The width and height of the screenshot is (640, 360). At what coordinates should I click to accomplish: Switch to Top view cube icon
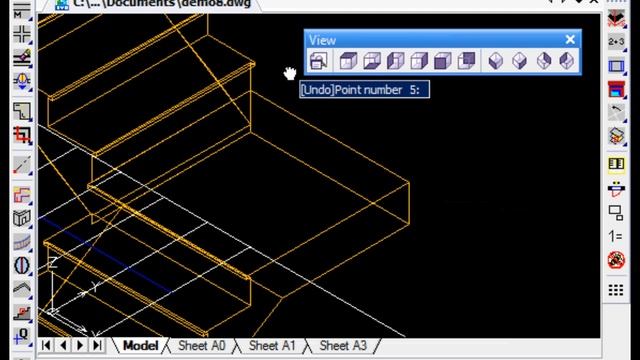[348, 61]
